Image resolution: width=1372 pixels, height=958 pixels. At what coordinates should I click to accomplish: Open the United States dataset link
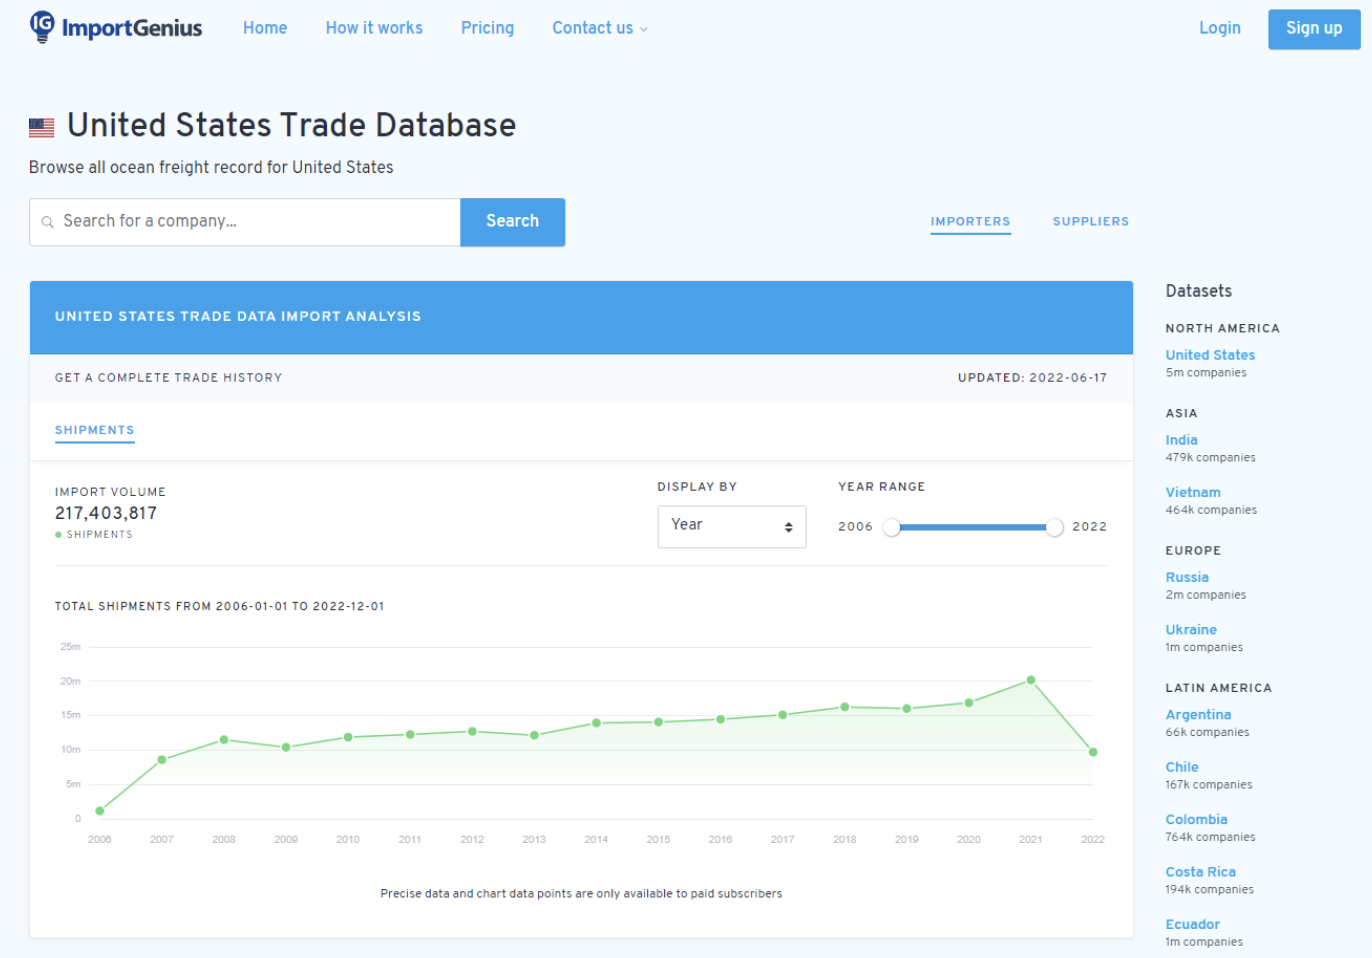tap(1210, 355)
